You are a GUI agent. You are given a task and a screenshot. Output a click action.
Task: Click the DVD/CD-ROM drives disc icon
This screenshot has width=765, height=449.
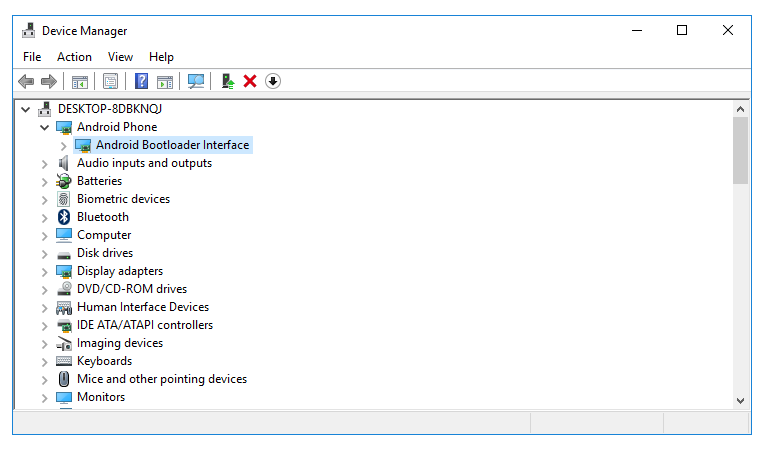point(64,289)
